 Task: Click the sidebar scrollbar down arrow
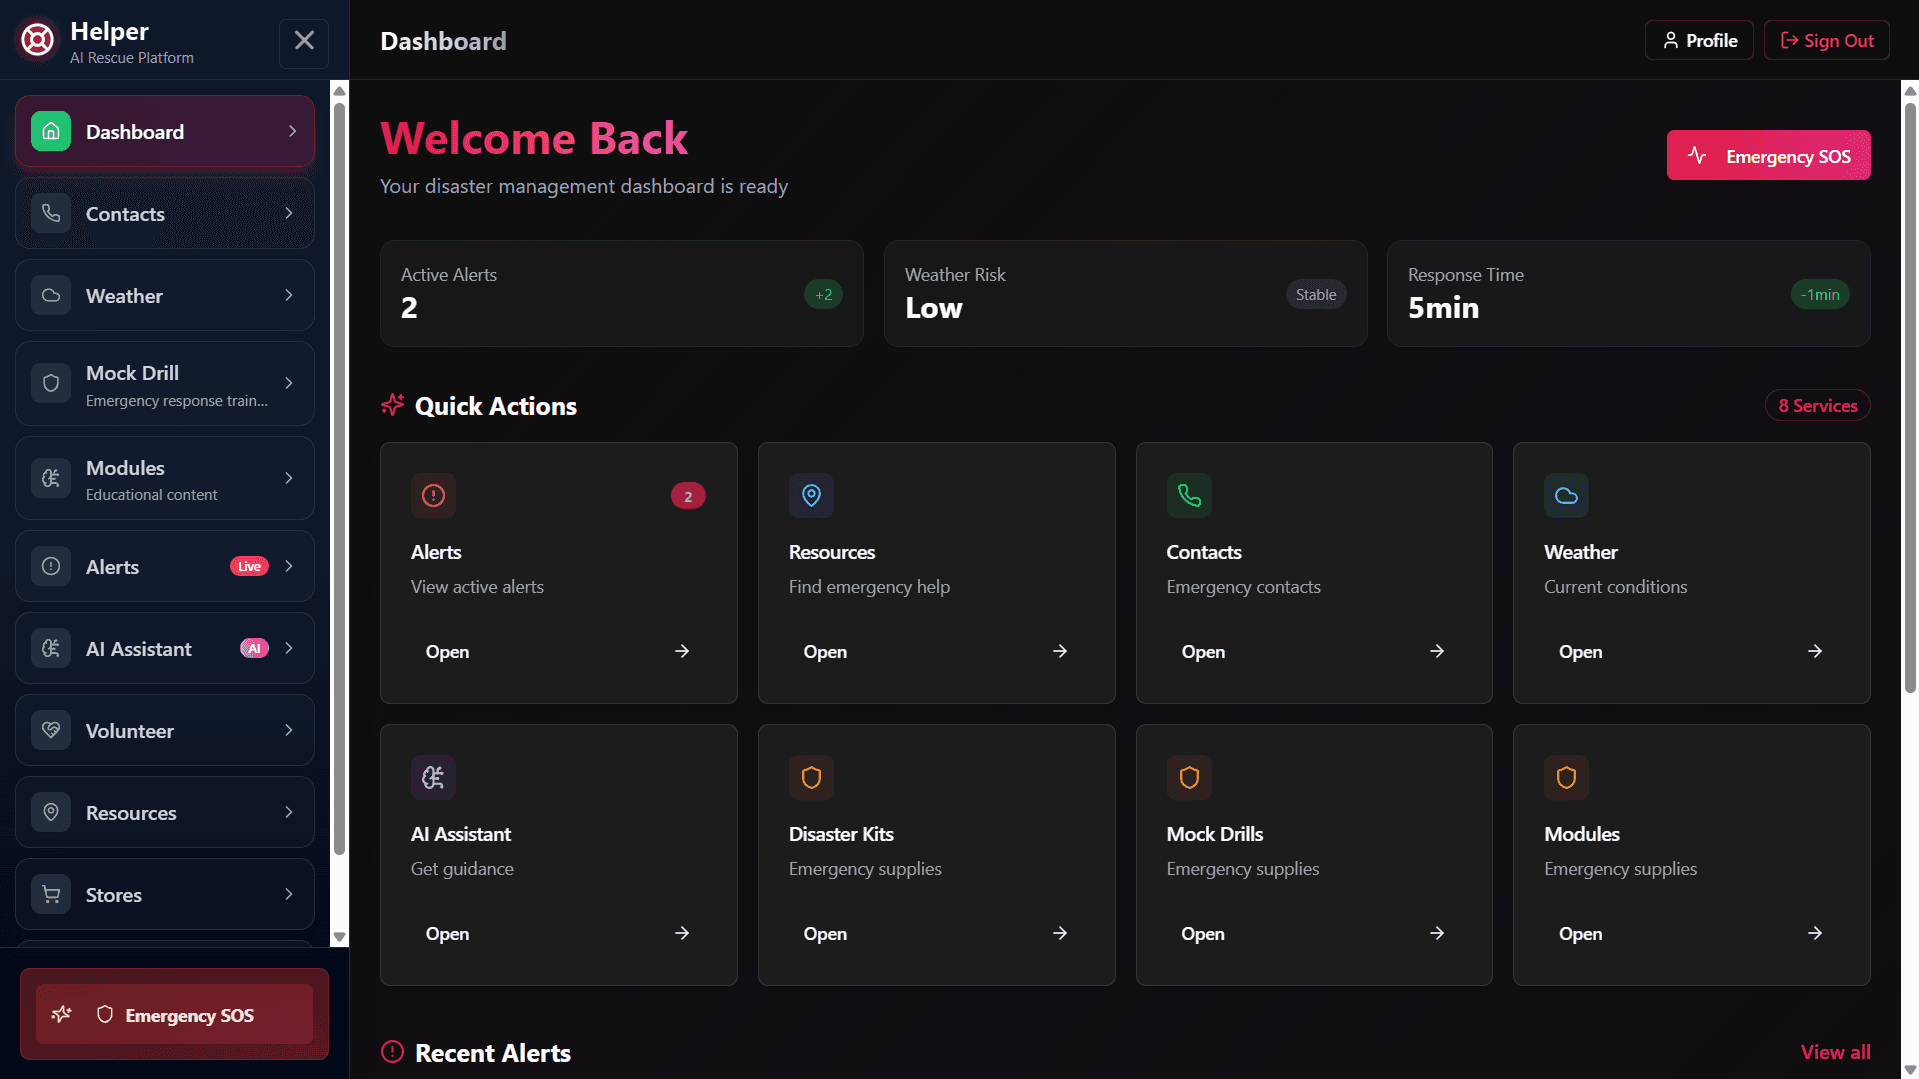pos(339,937)
